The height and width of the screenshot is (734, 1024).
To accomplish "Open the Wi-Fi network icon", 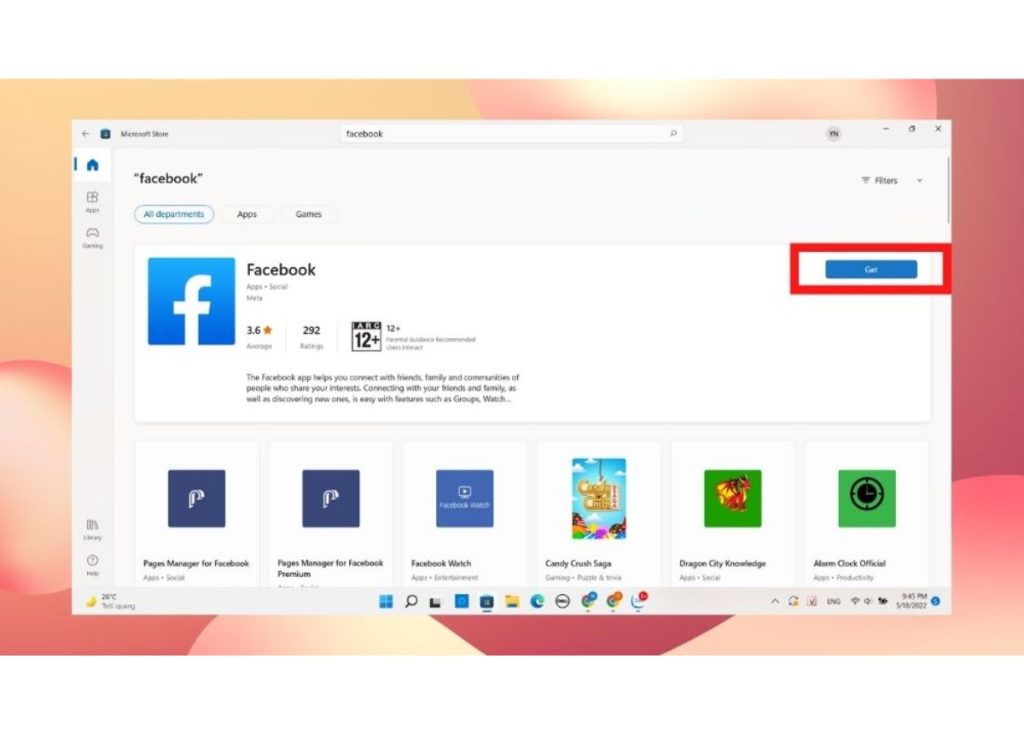I will 855,601.
